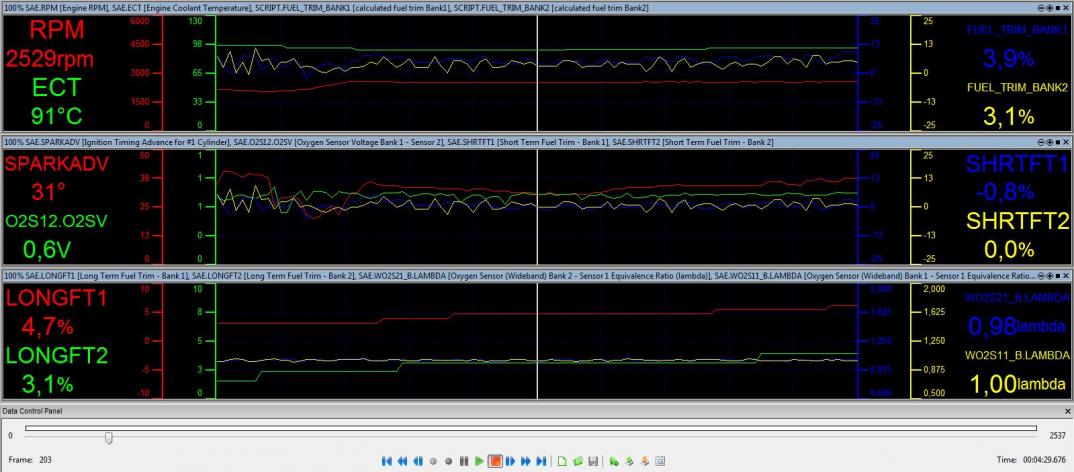Click the first grey record circle

pyautogui.click(x=433, y=461)
